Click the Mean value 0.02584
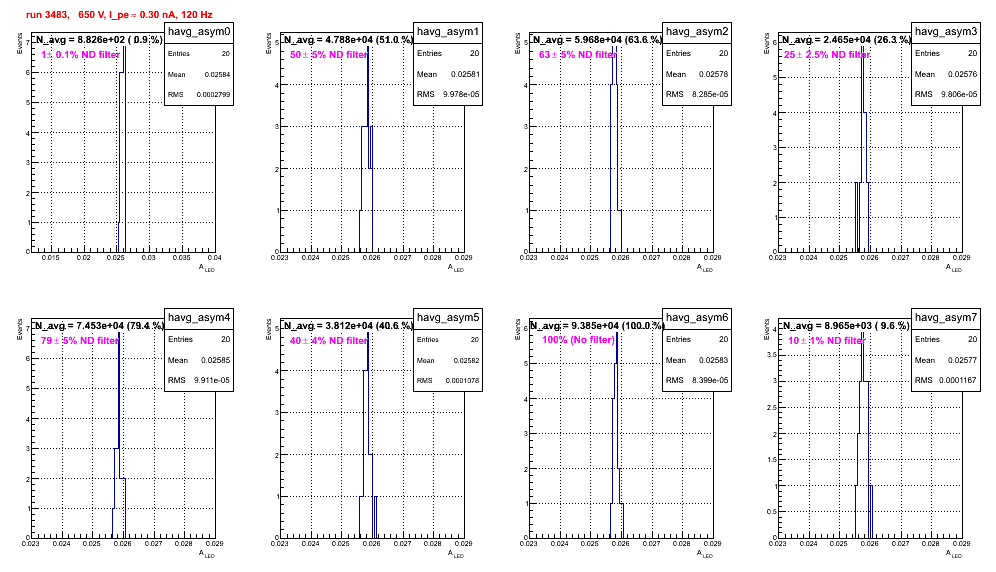The width and height of the screenshot is (996, 572). pos(217,74)
